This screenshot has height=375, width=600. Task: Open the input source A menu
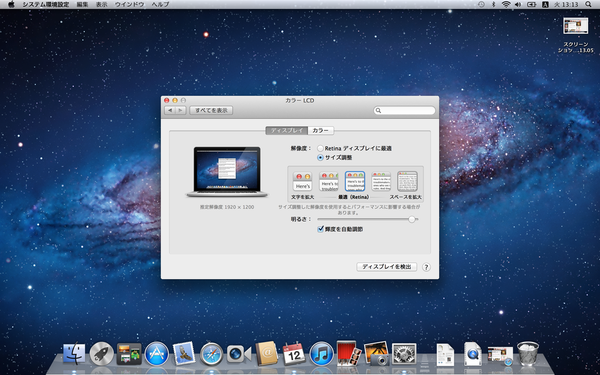coord(545,4)
